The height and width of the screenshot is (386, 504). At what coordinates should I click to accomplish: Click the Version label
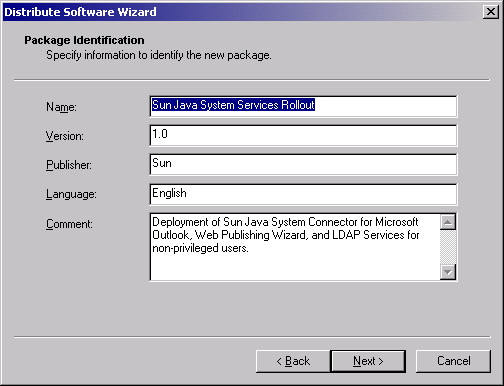(65, 136)
